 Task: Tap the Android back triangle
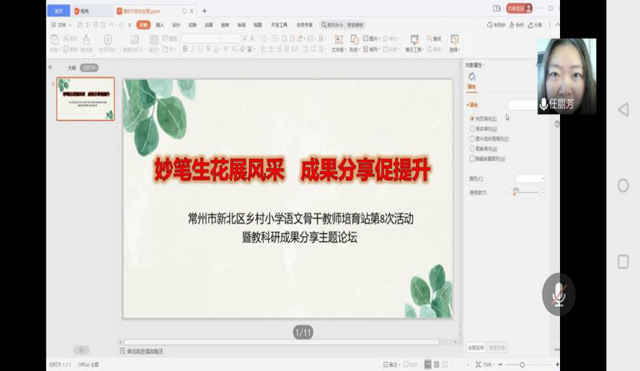pyautogui.click(x=623, y=109)
